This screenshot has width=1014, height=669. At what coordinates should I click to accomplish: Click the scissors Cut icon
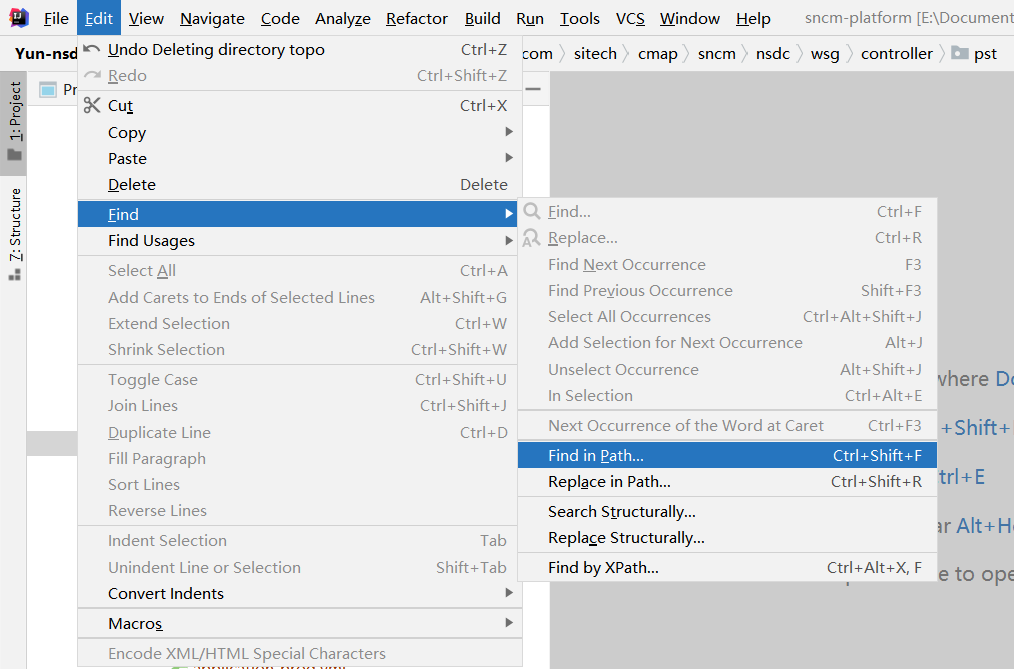click(x=92, y=105)
